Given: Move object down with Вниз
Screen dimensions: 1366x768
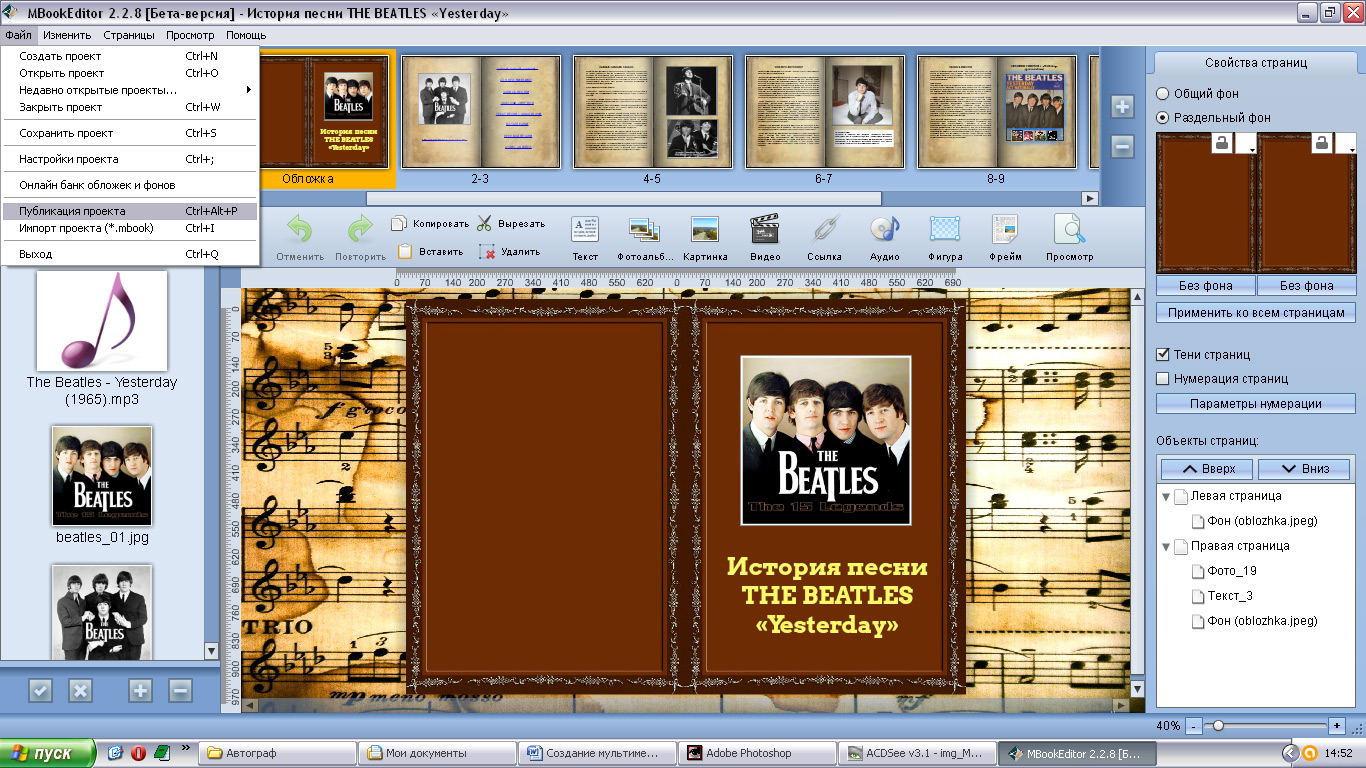Looking at the screenshot, I should click(x=1305, y=469).
